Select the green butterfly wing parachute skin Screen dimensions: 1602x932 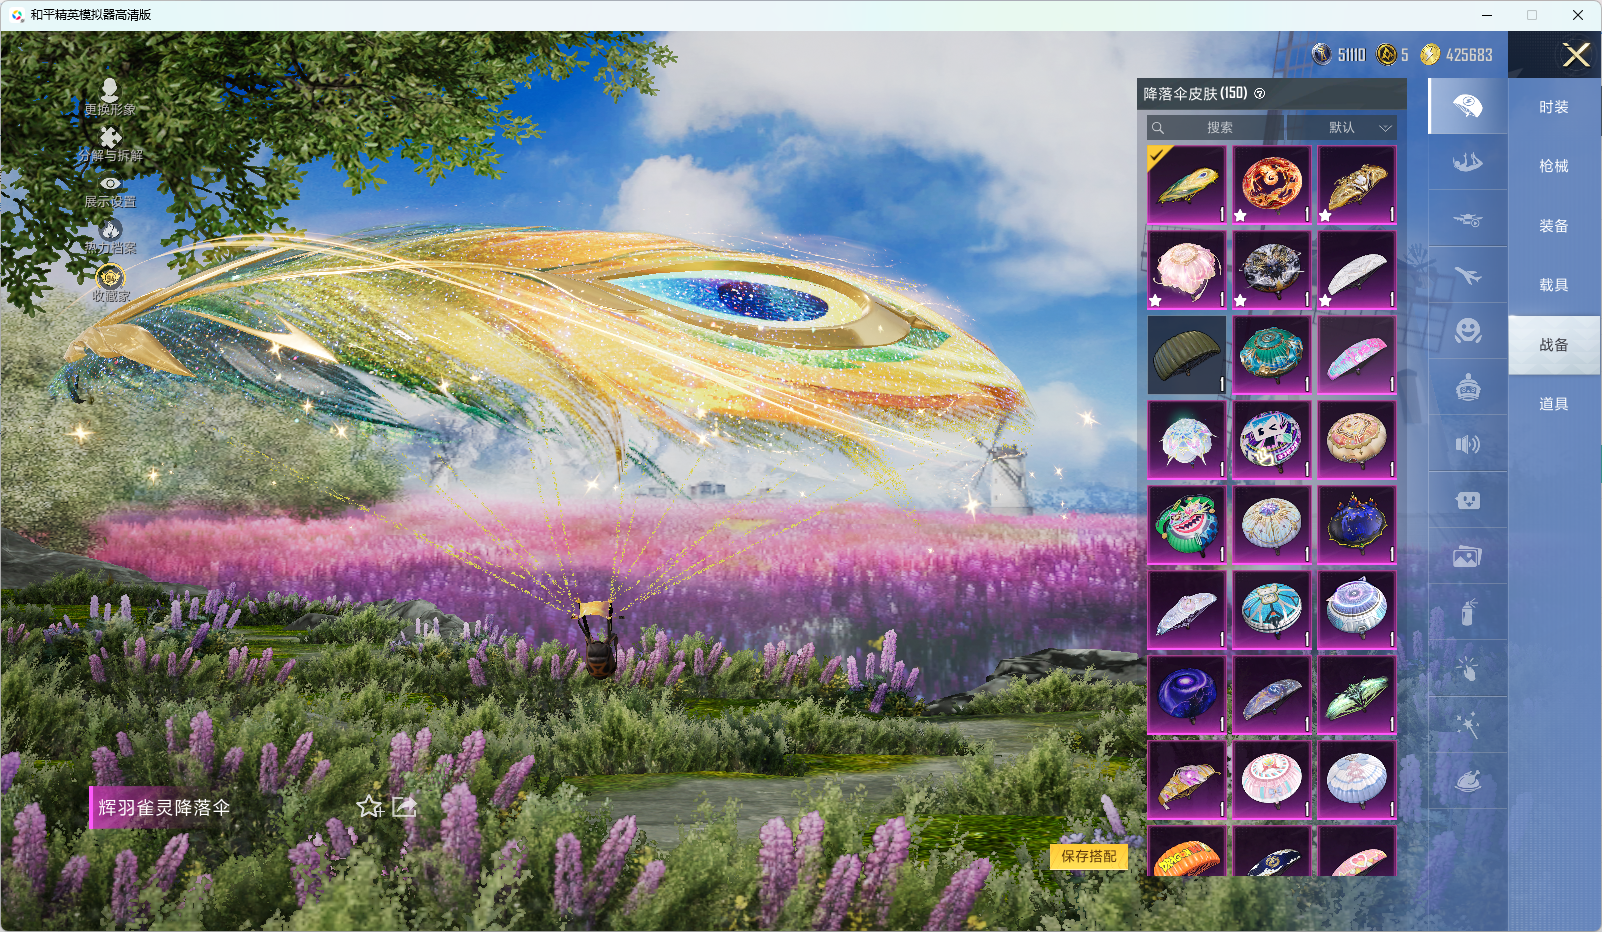coord(1357,695)
